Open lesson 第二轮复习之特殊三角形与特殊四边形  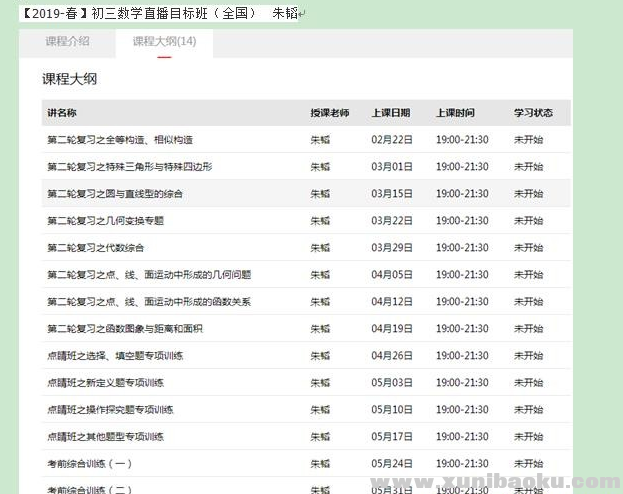(x=130, y=166)
